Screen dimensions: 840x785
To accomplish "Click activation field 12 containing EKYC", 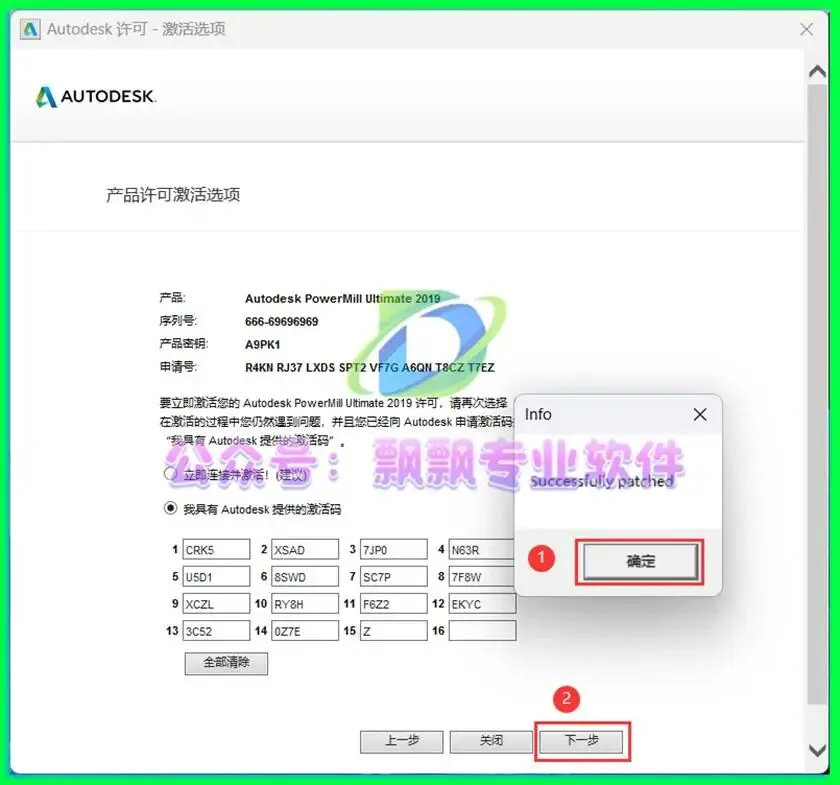I will pyautogui.click(x=482, y=604).
